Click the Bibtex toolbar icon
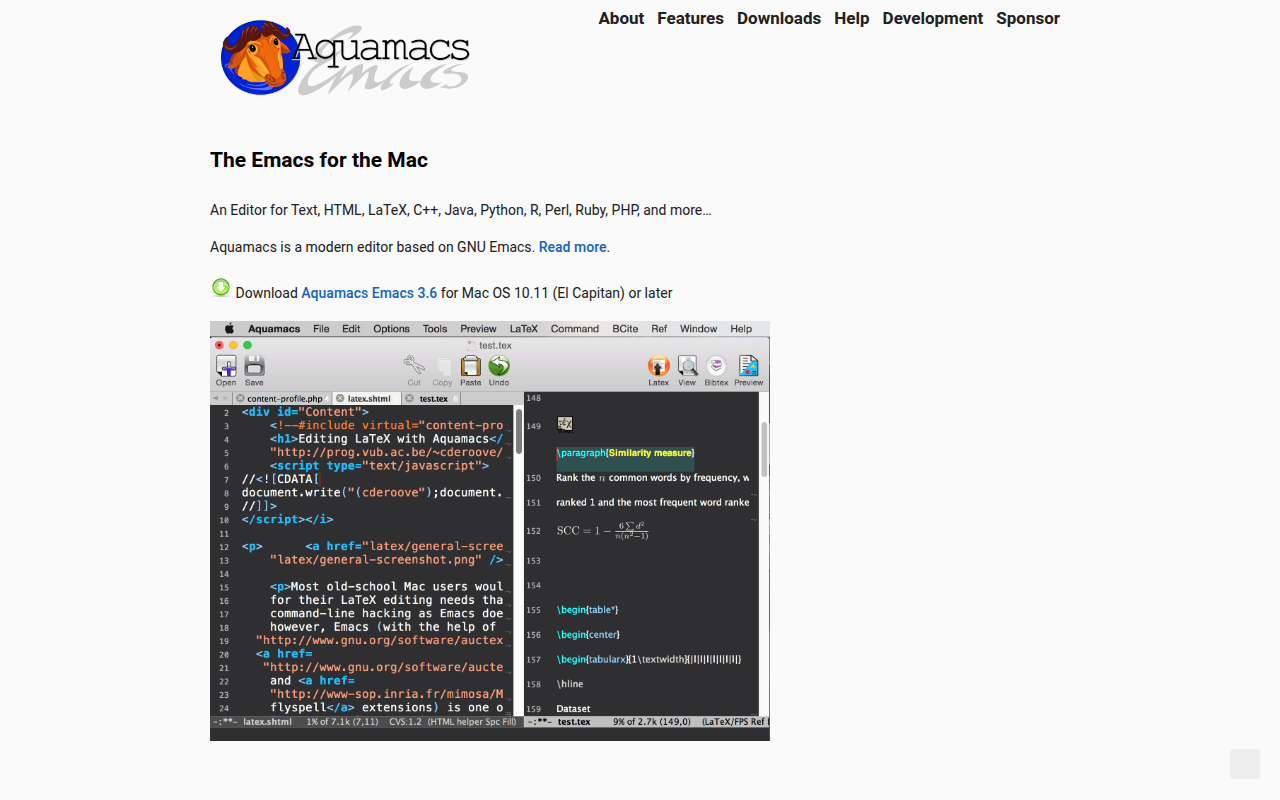Image resolution: width=1280 pixels, height=800 pixels. pyautogui.click(x=716, y=366)
